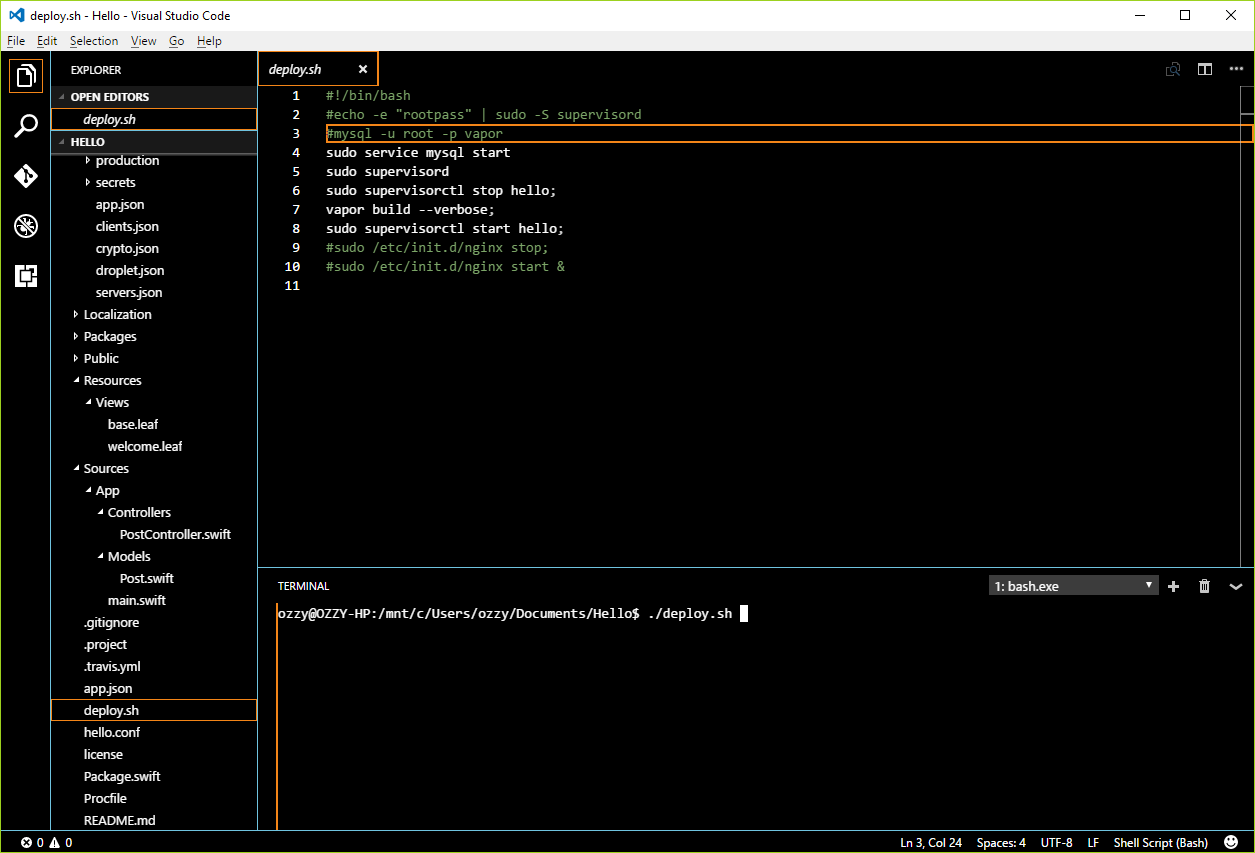This screenshot has height=853, width=1255.
Task: Focus the terminal at ./deploy.sh command
Action: [692, 614]
